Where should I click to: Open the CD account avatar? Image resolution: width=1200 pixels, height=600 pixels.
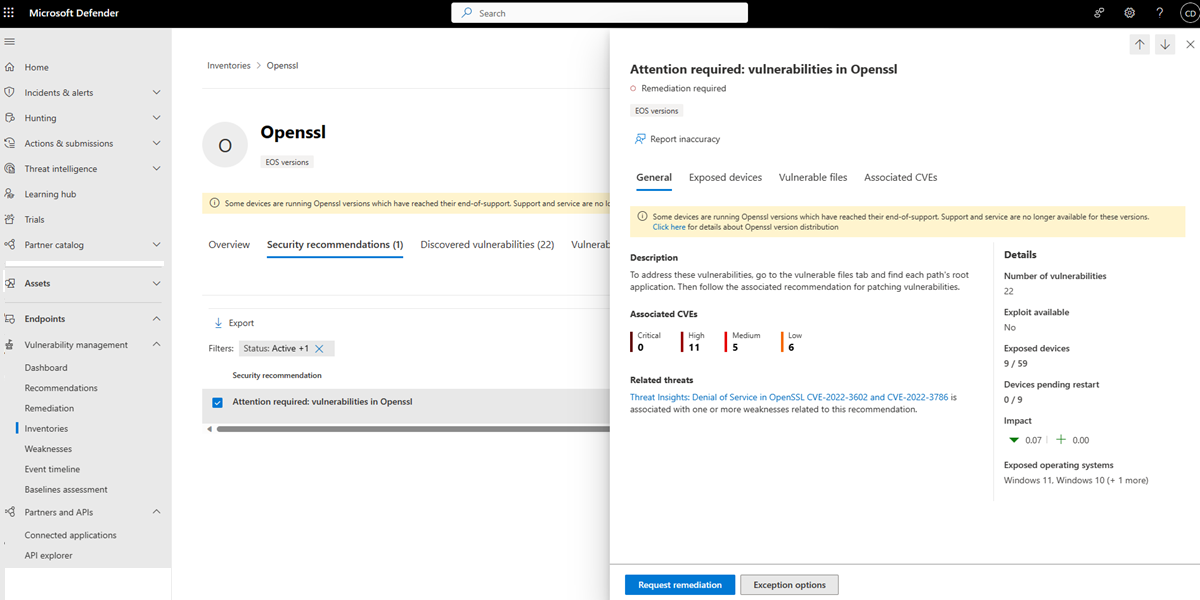pyautogui.click(x=1189, y=13)
